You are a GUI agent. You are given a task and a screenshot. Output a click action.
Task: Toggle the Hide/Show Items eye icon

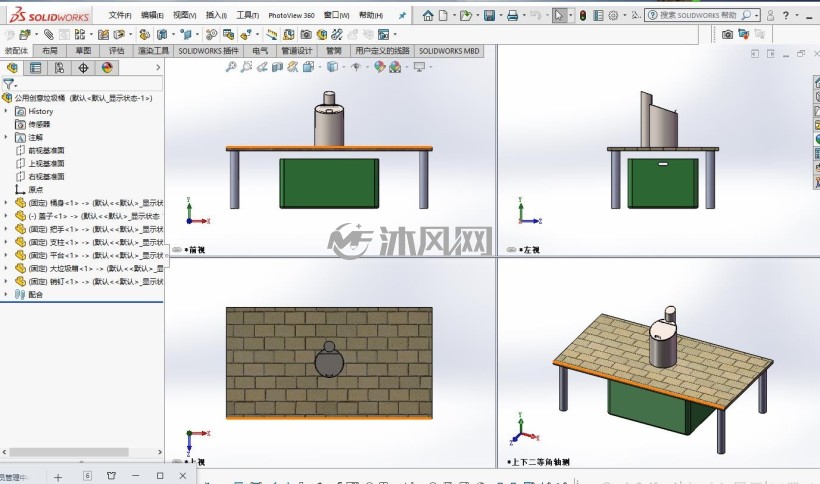pos(356,67)
